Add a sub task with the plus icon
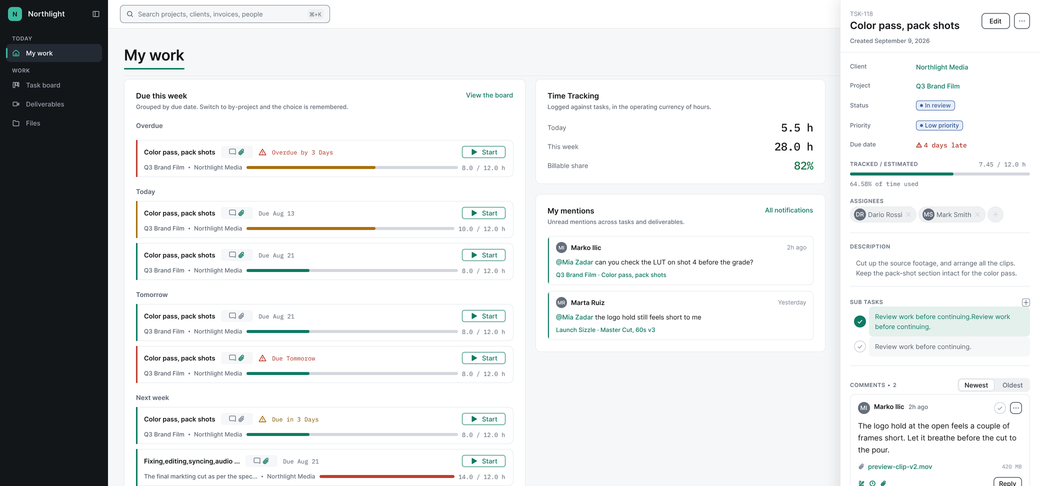This screenshot has width=1040, height=486. pyautogui.click(x=1025, y=302)
